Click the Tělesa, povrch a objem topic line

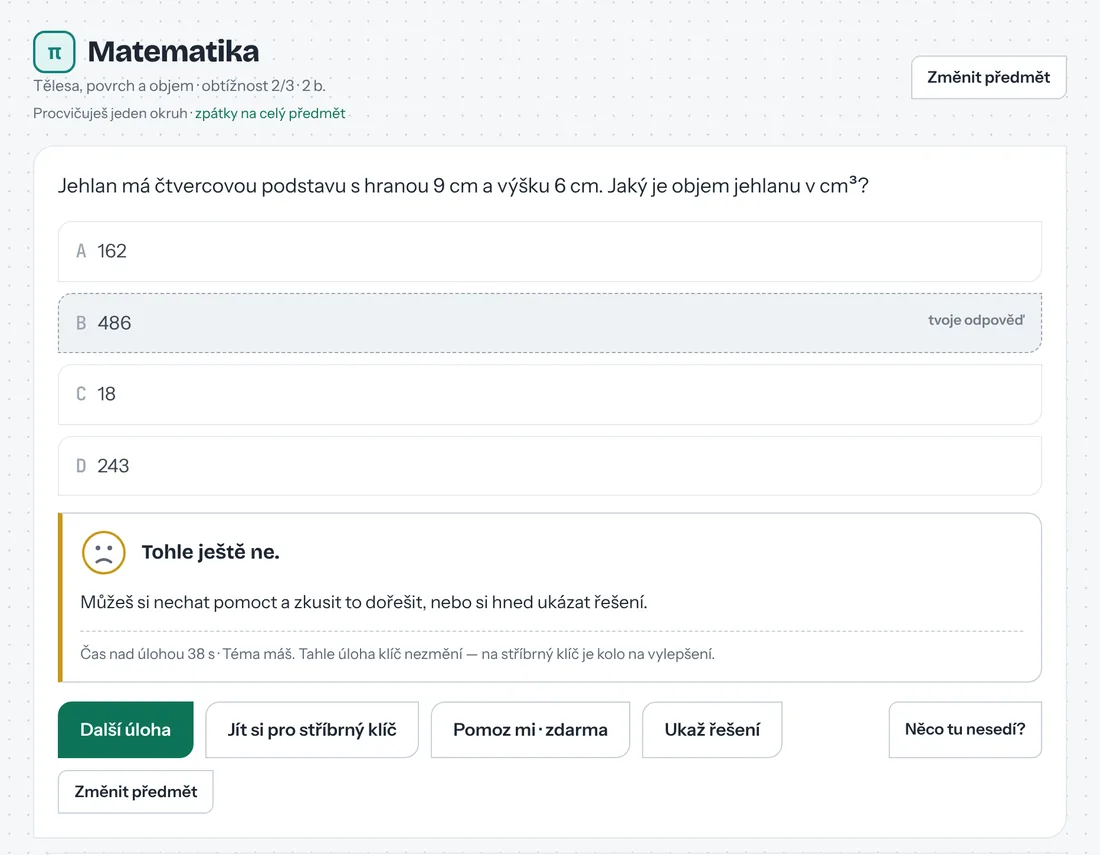click(x=179, y=86)
